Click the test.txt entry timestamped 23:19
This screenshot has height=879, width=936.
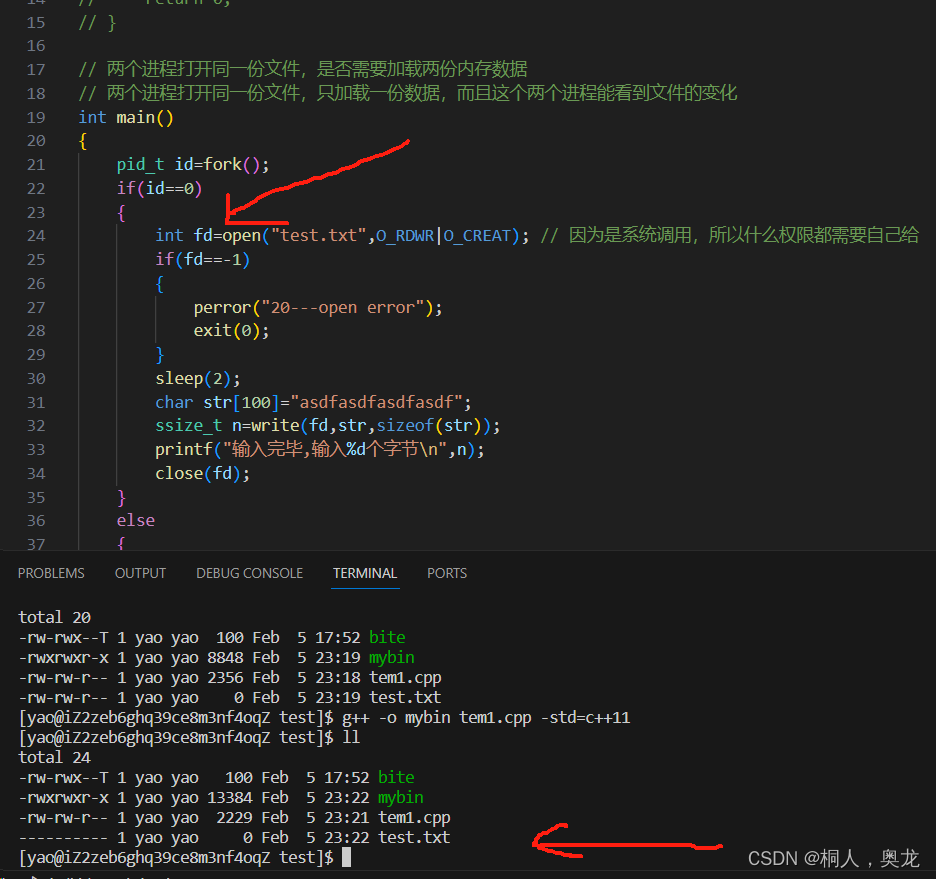[230, 698]
